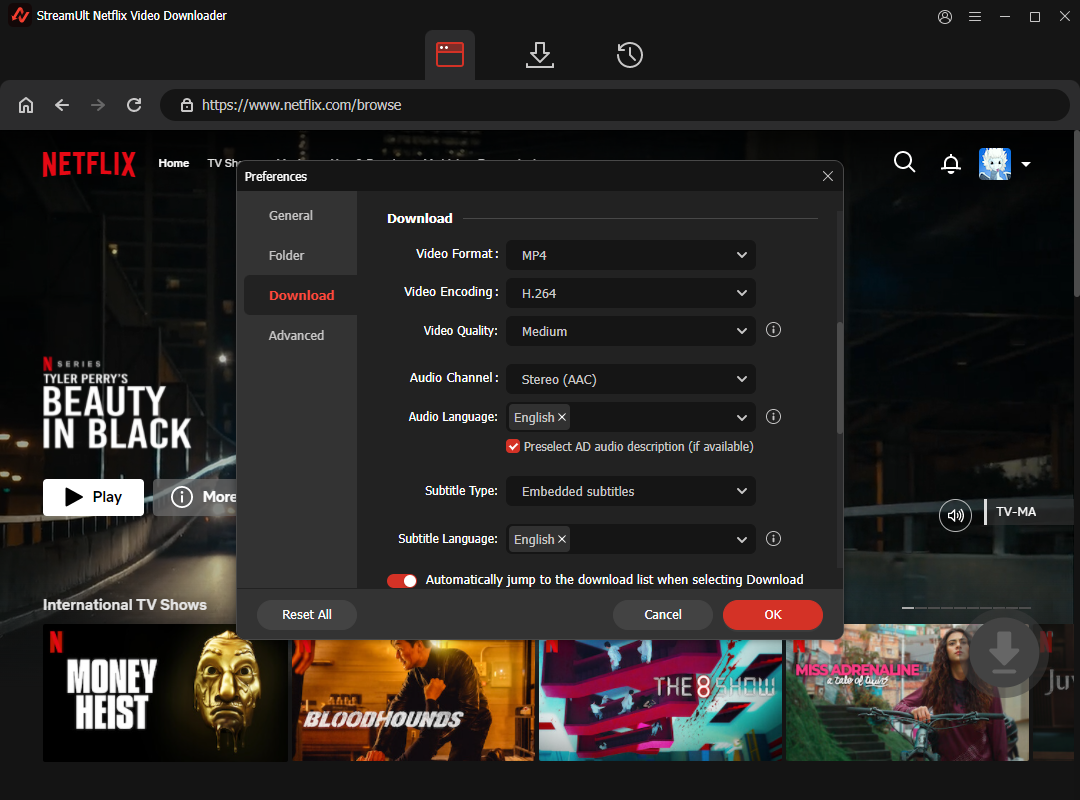Open Video Encoding dropdown showing H.264

(631, 293)
